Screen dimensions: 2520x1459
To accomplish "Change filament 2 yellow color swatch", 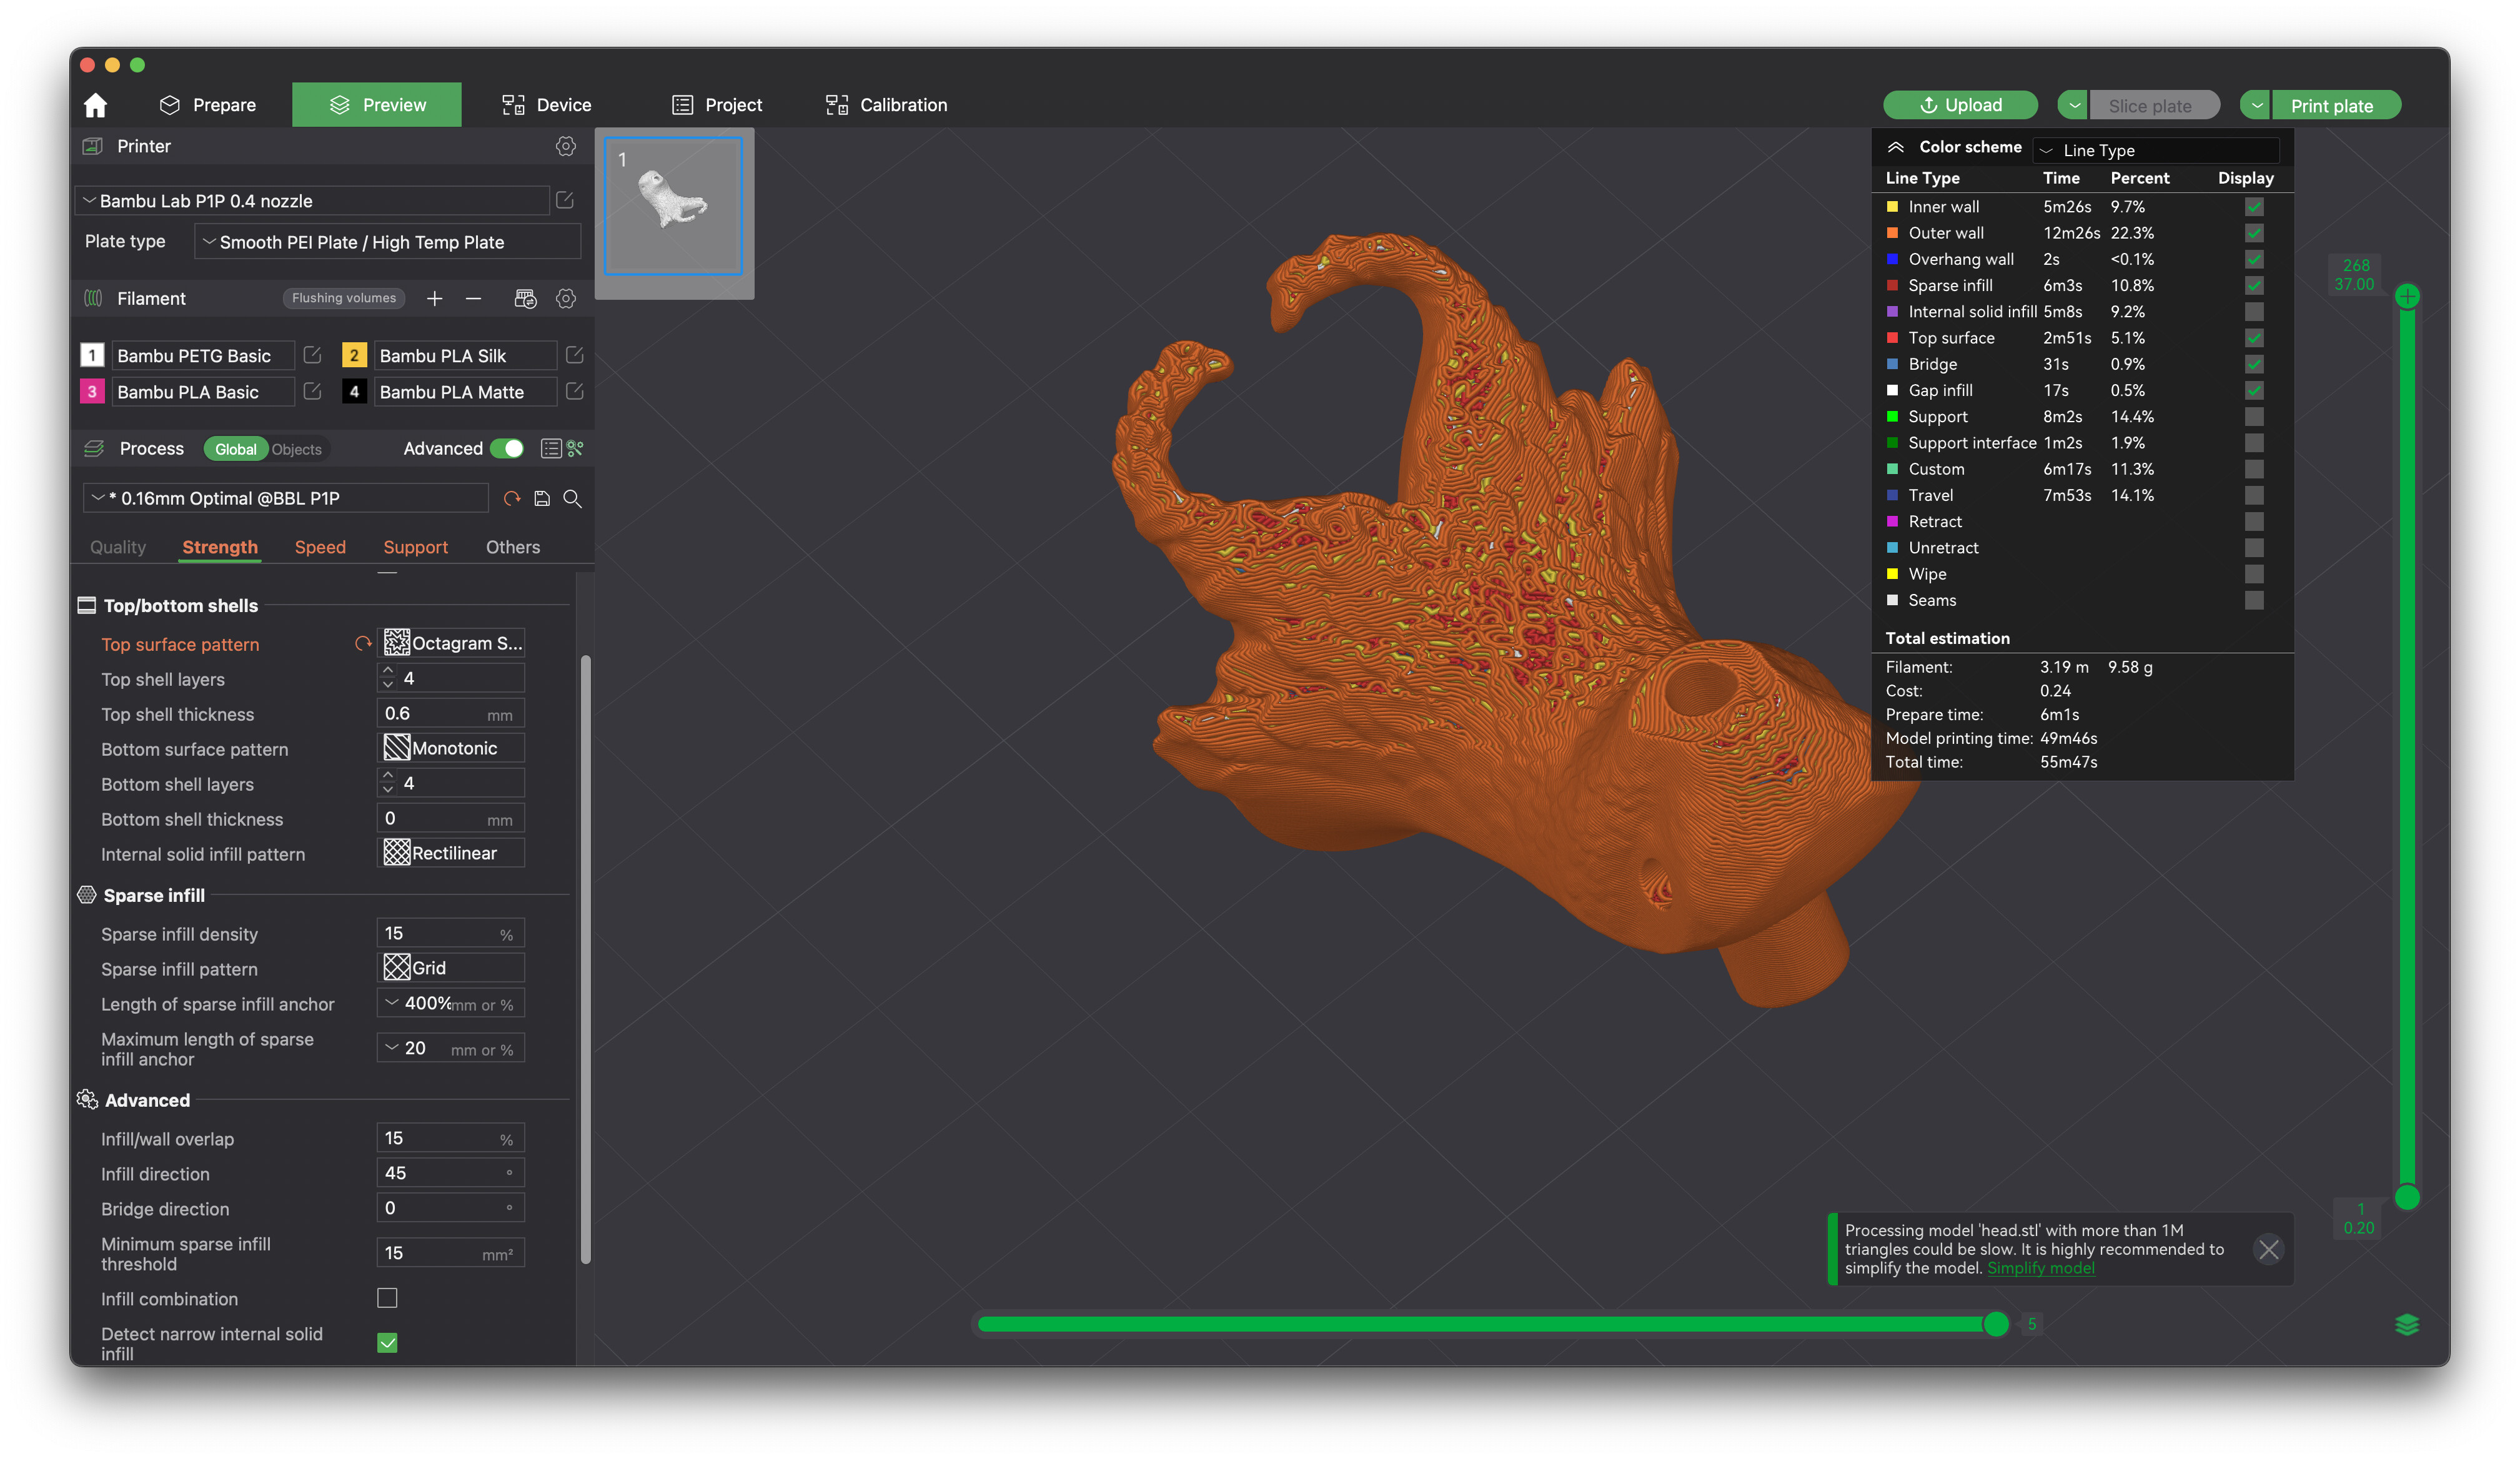I will pos(354,355).
